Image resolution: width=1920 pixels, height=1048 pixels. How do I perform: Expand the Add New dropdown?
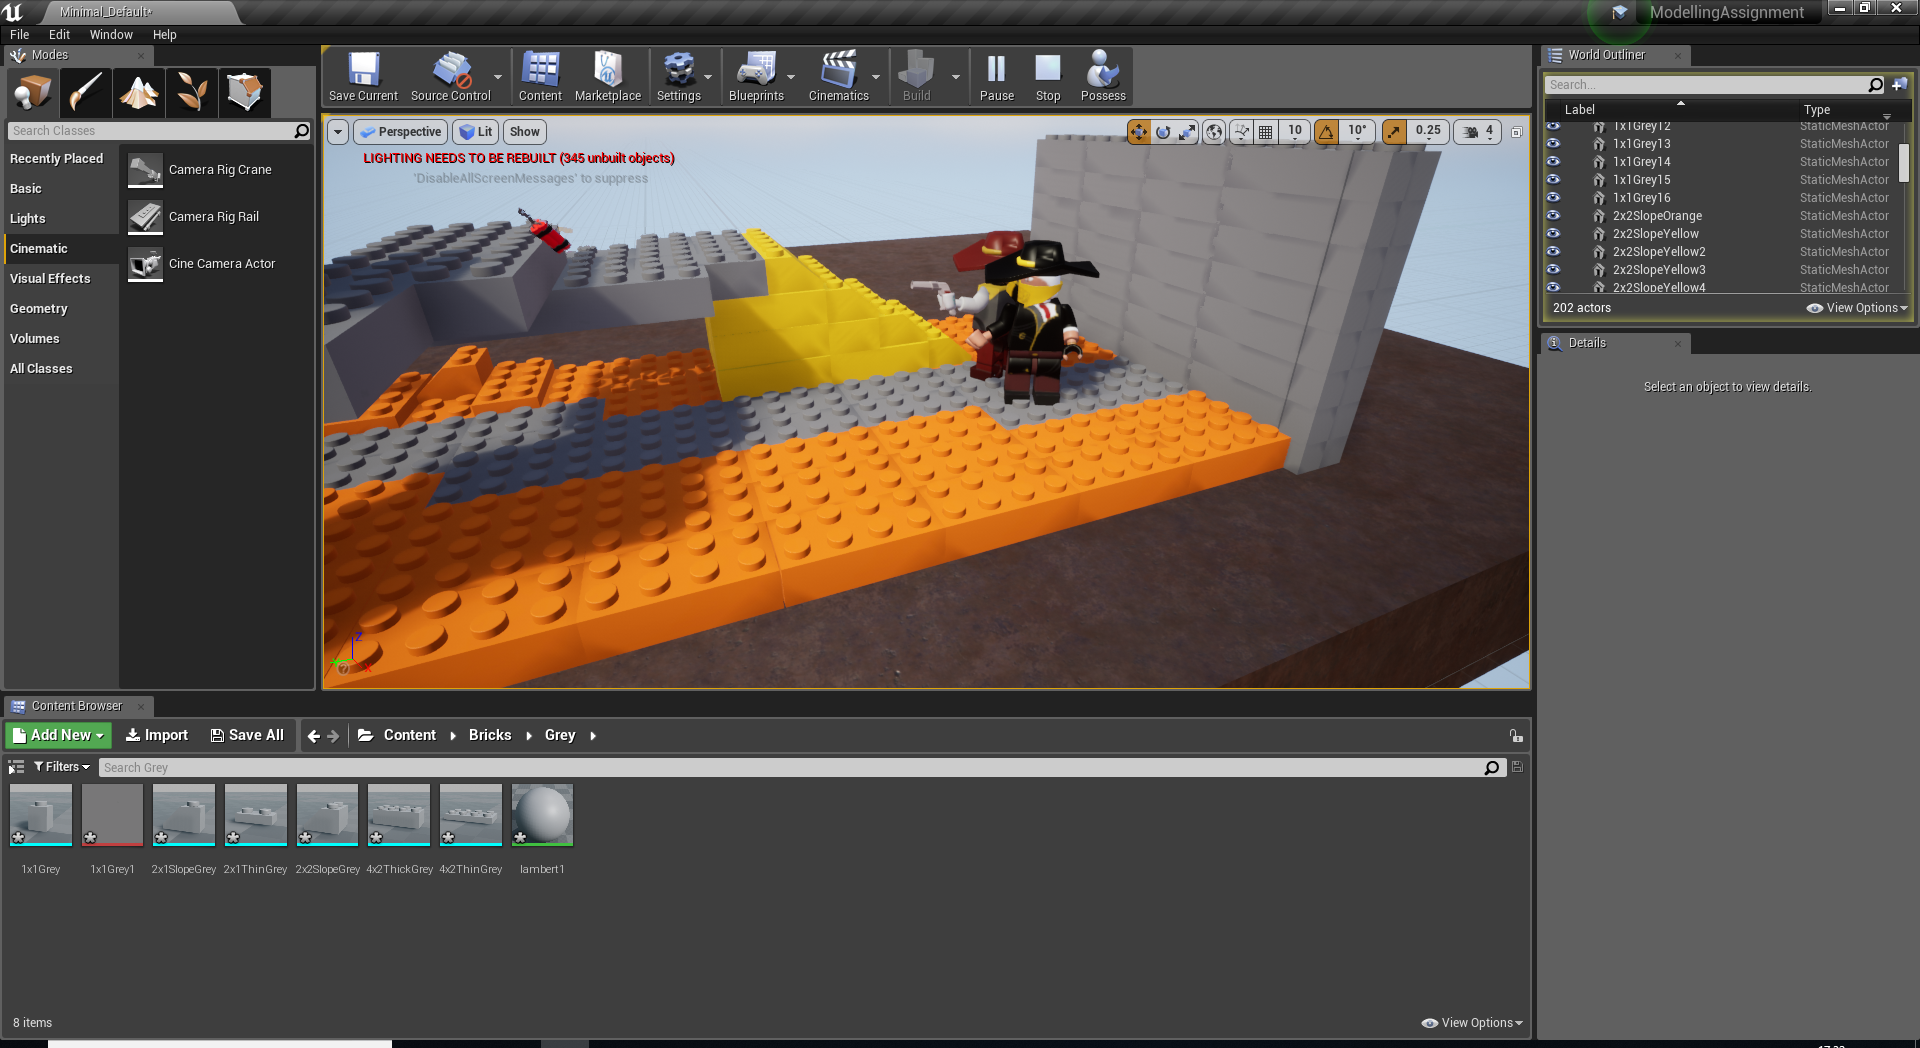[x=58, y=735]
